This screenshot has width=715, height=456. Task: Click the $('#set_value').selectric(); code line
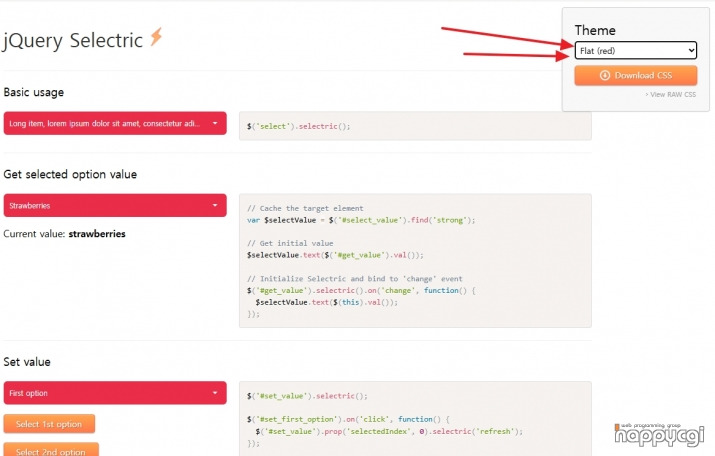(x=307, y=396)
